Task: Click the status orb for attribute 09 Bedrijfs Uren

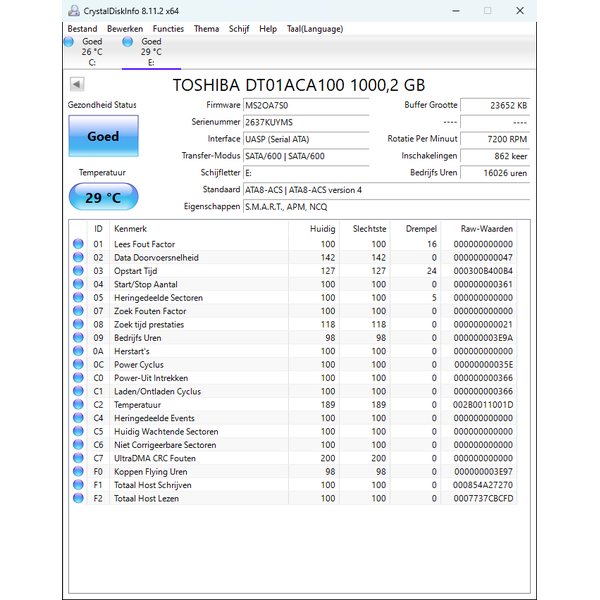Action: click(78, 338)
